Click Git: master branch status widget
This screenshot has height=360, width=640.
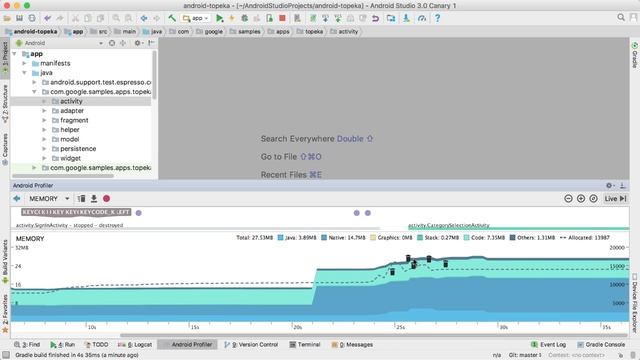click(525, 355)
